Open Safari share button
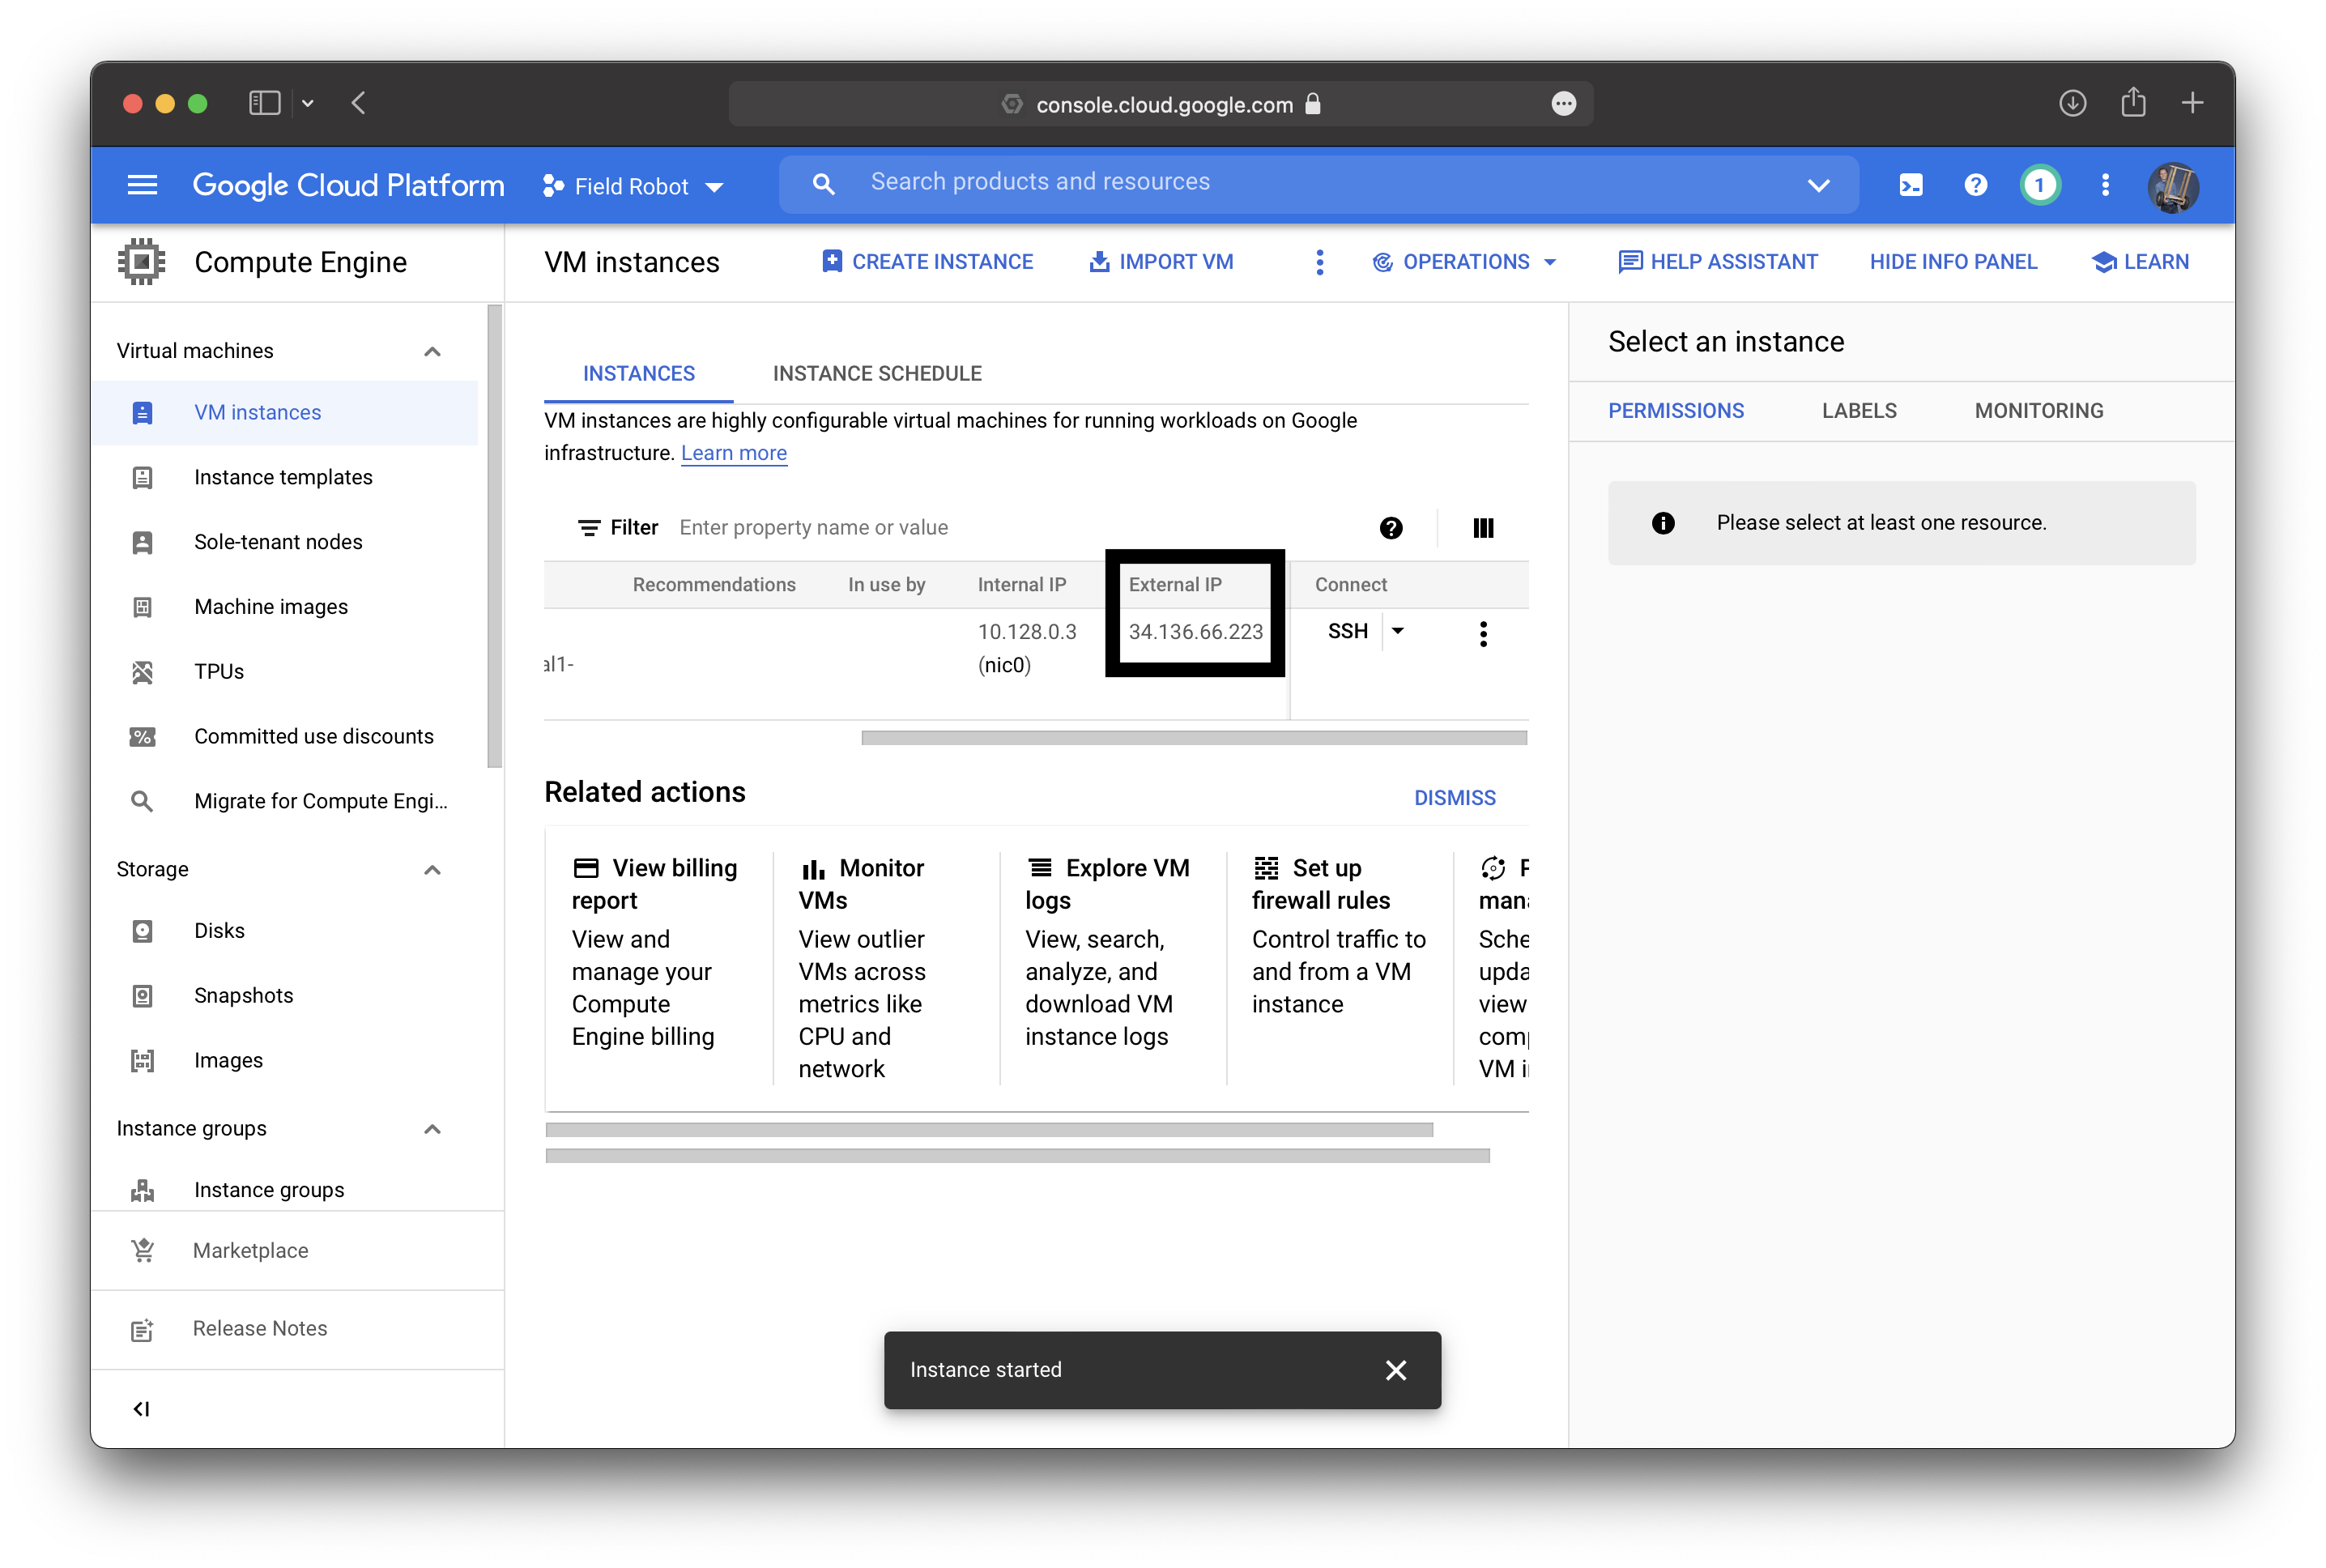Image resolution: width=2326 pixels, height=1568 pixels. tap(2133, 102)
